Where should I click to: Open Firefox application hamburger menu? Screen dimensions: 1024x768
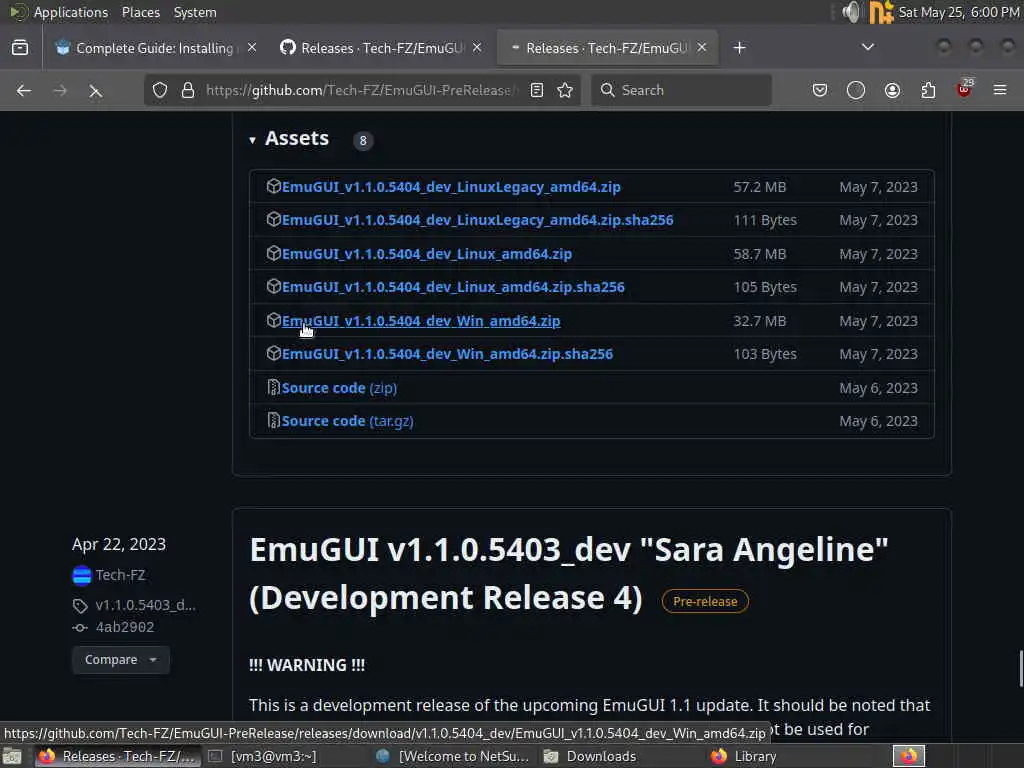[x=1000, y=90]
